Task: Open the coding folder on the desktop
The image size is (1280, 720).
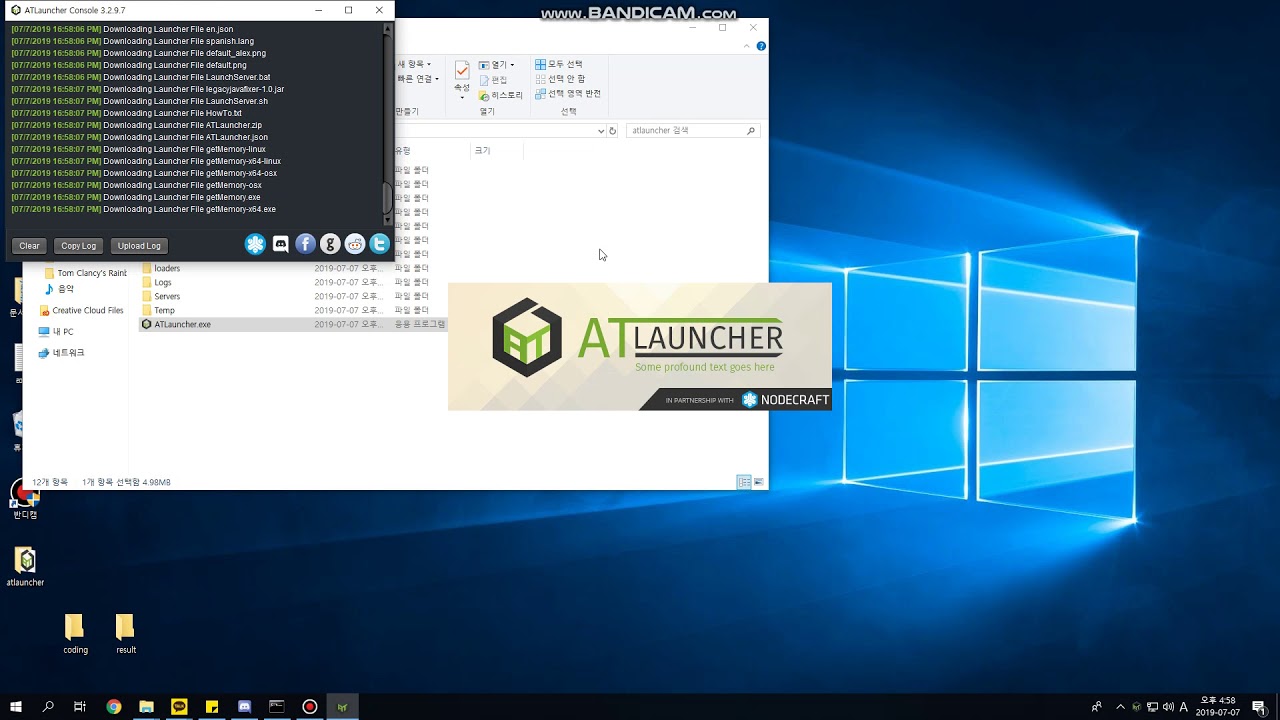Action: click(75, 634)
